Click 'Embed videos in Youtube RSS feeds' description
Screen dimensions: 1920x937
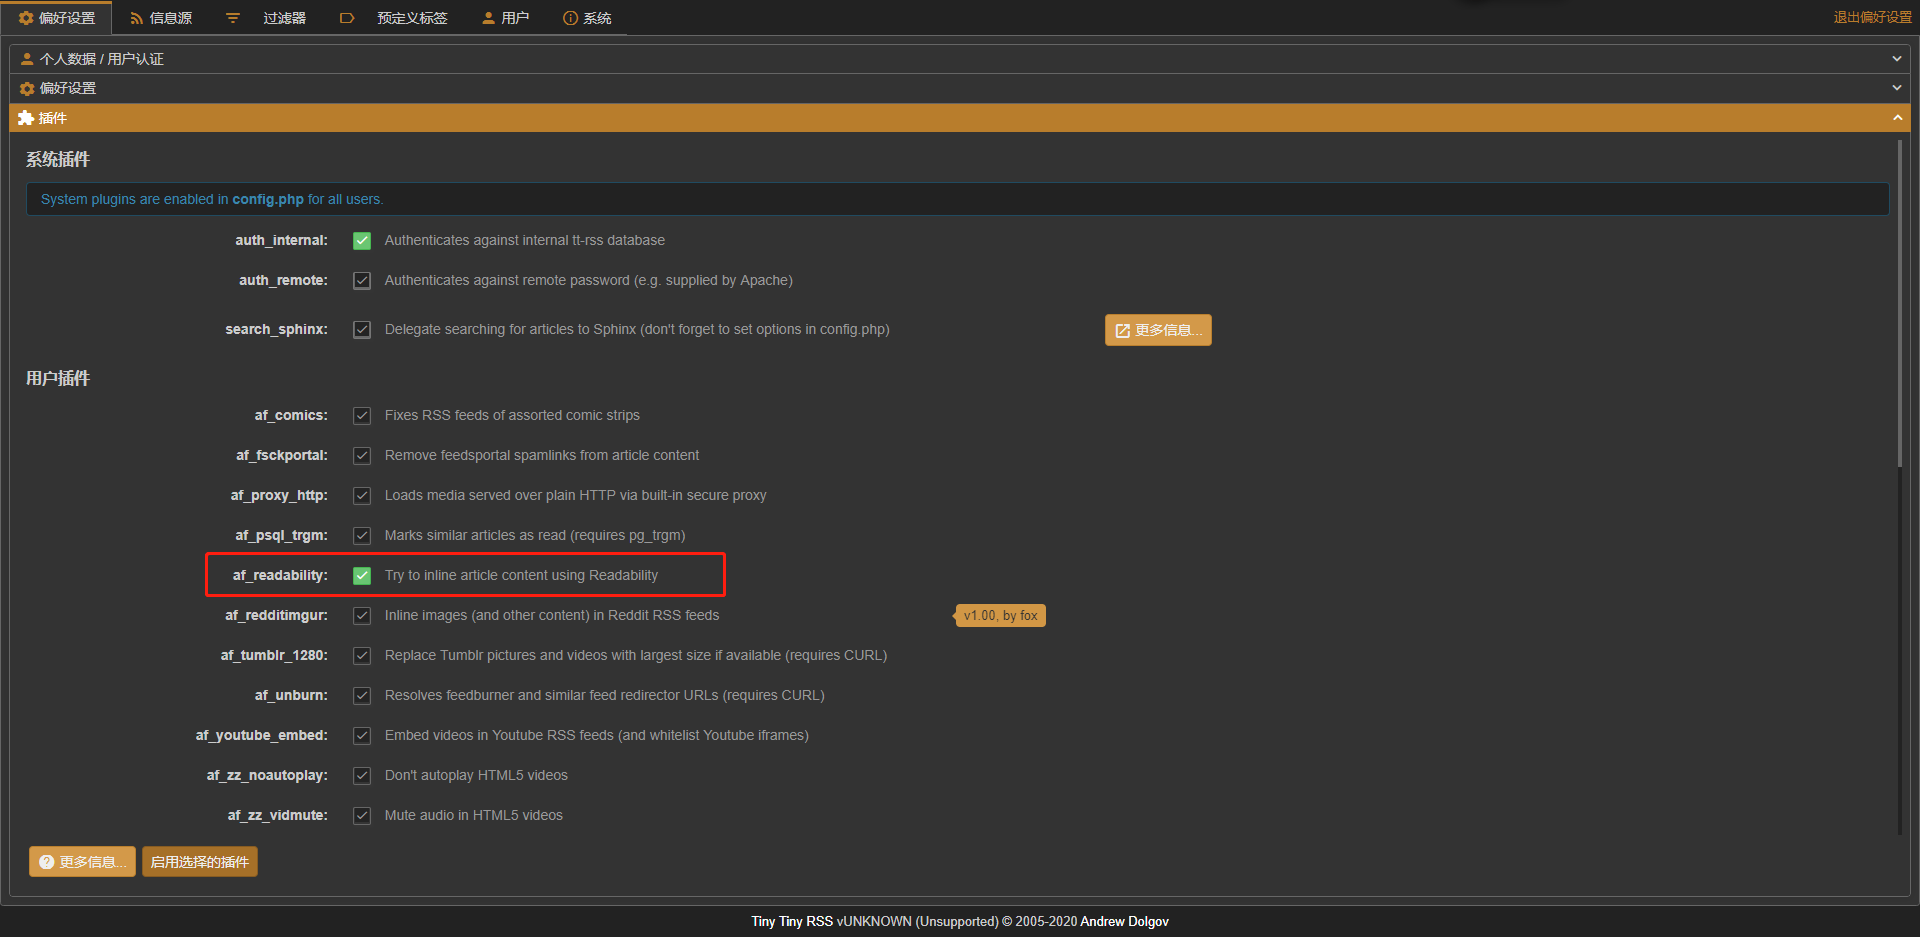597,735
